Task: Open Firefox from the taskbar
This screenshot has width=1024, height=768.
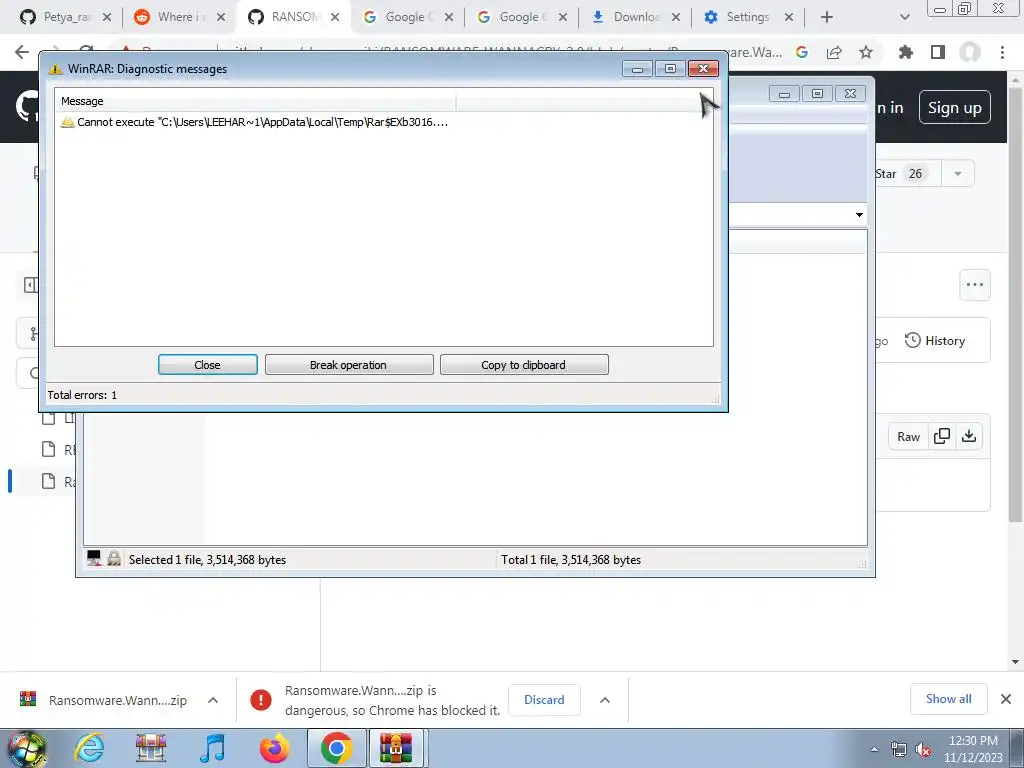Action: click(274, 748)
